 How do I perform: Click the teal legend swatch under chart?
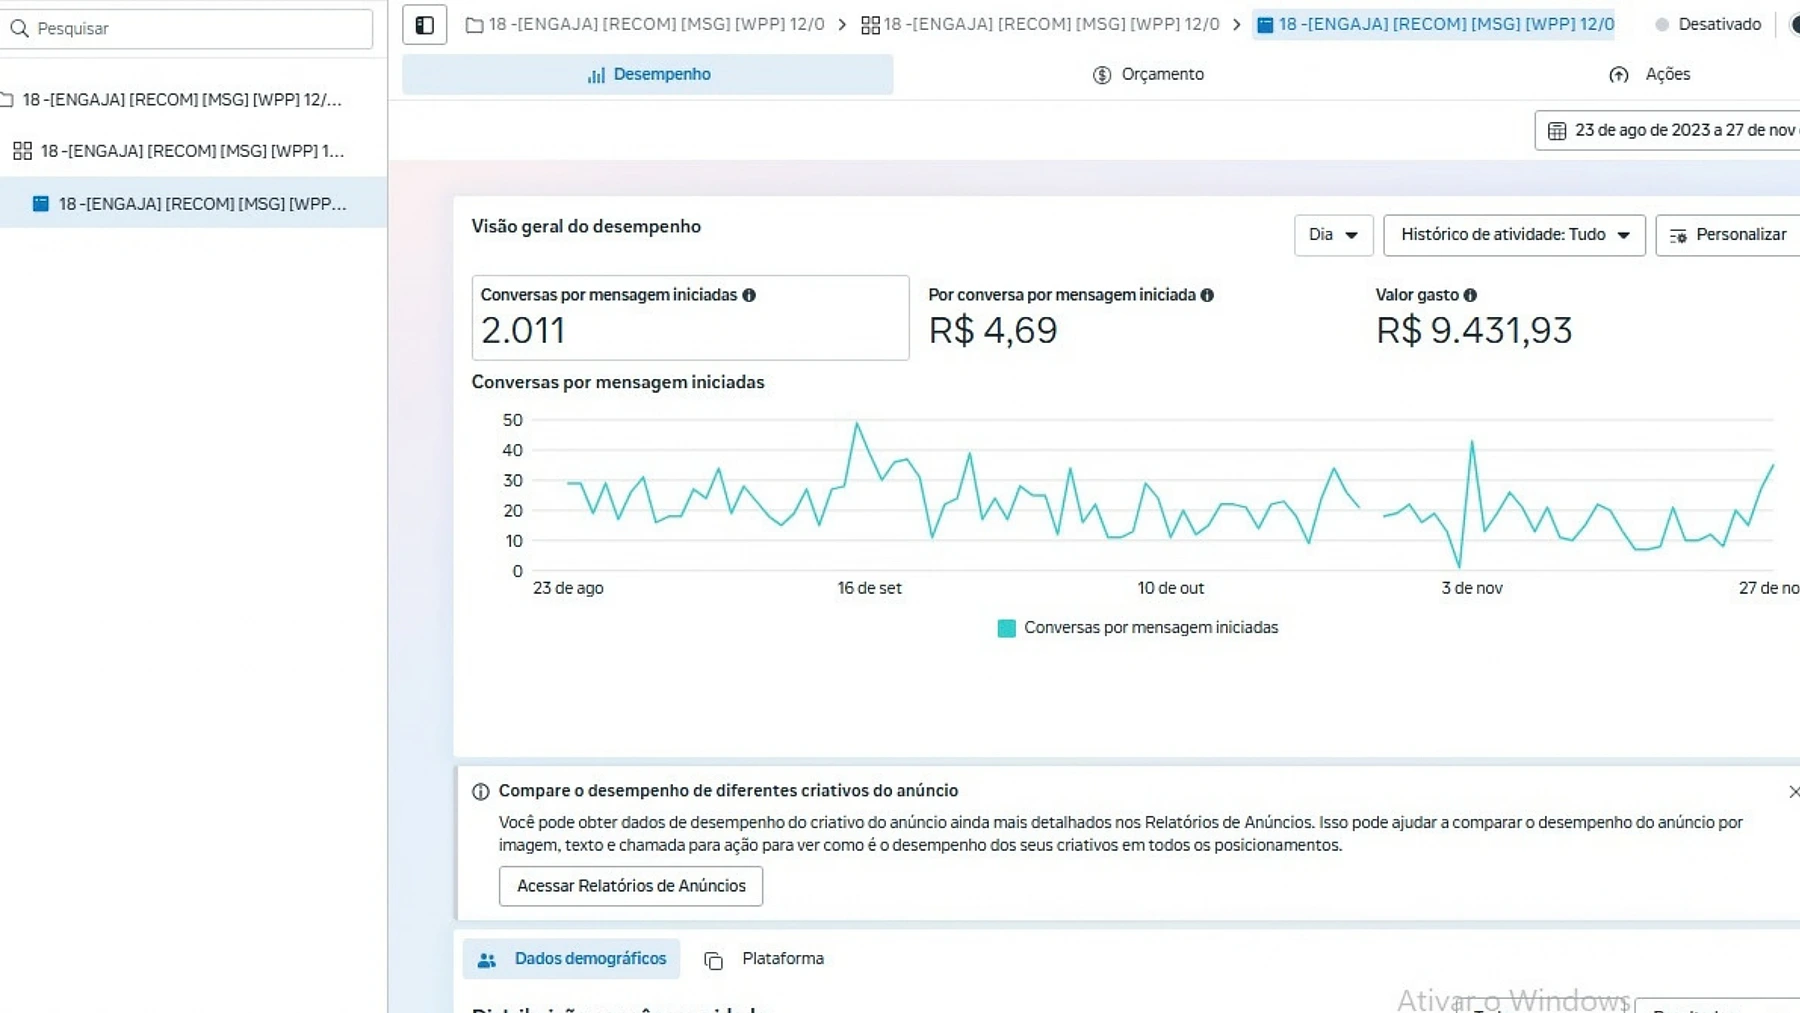[x=1007, y=629]
